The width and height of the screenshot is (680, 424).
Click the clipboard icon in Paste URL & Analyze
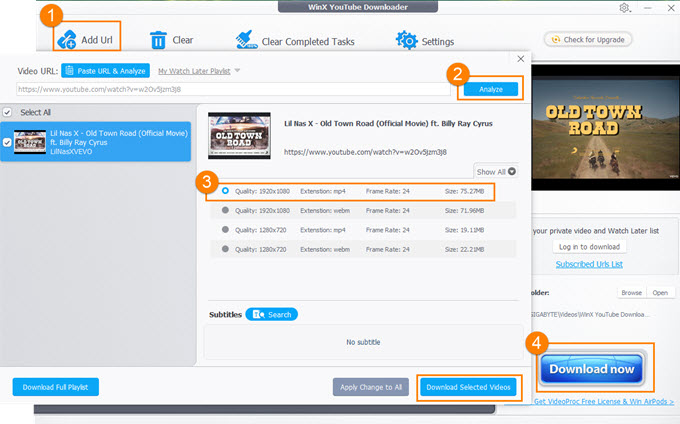point(69,71)
